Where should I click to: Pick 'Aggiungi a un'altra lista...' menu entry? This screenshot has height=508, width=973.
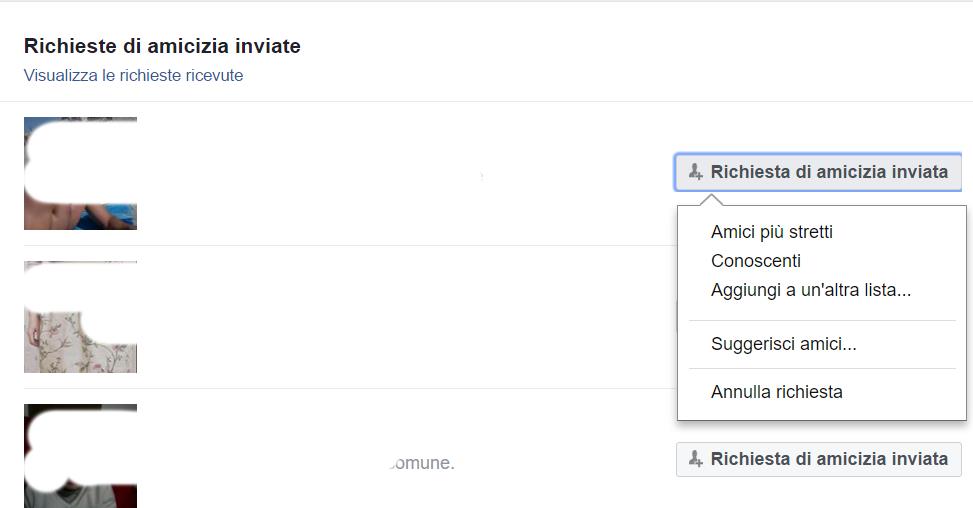coord(810,291)
